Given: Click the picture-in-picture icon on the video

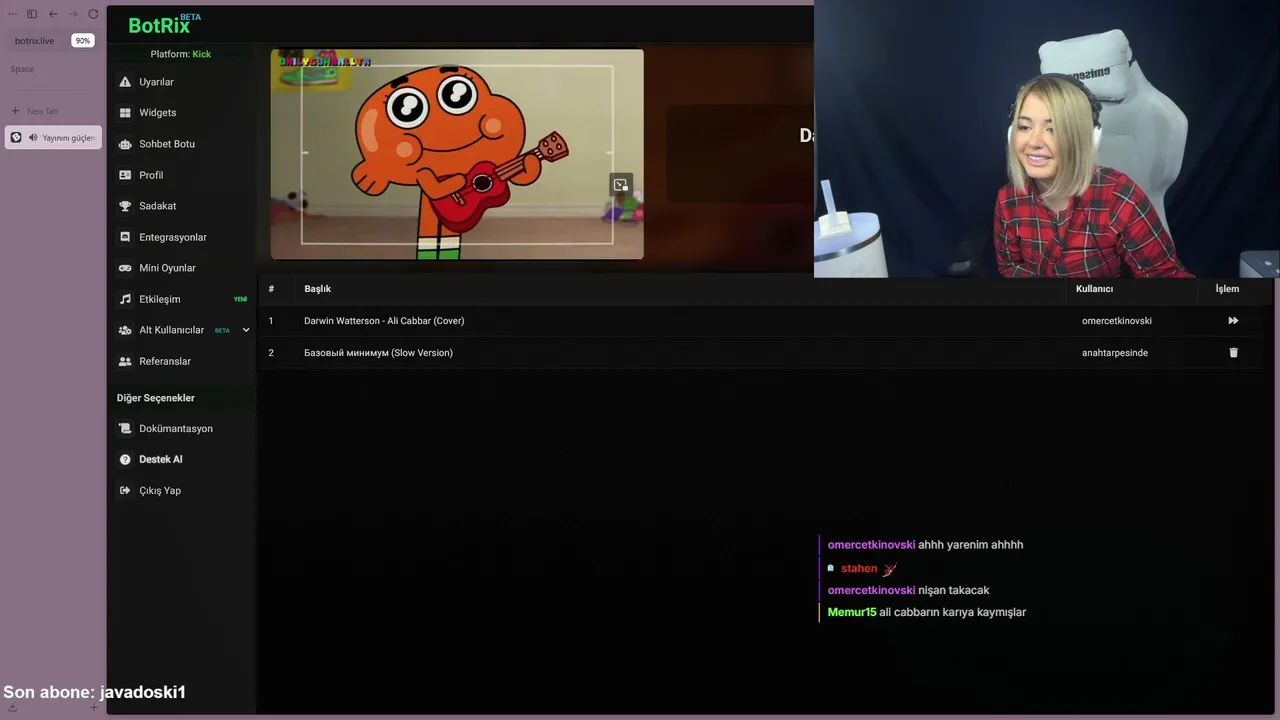Looking at the screenshot, I should [621, 185].
